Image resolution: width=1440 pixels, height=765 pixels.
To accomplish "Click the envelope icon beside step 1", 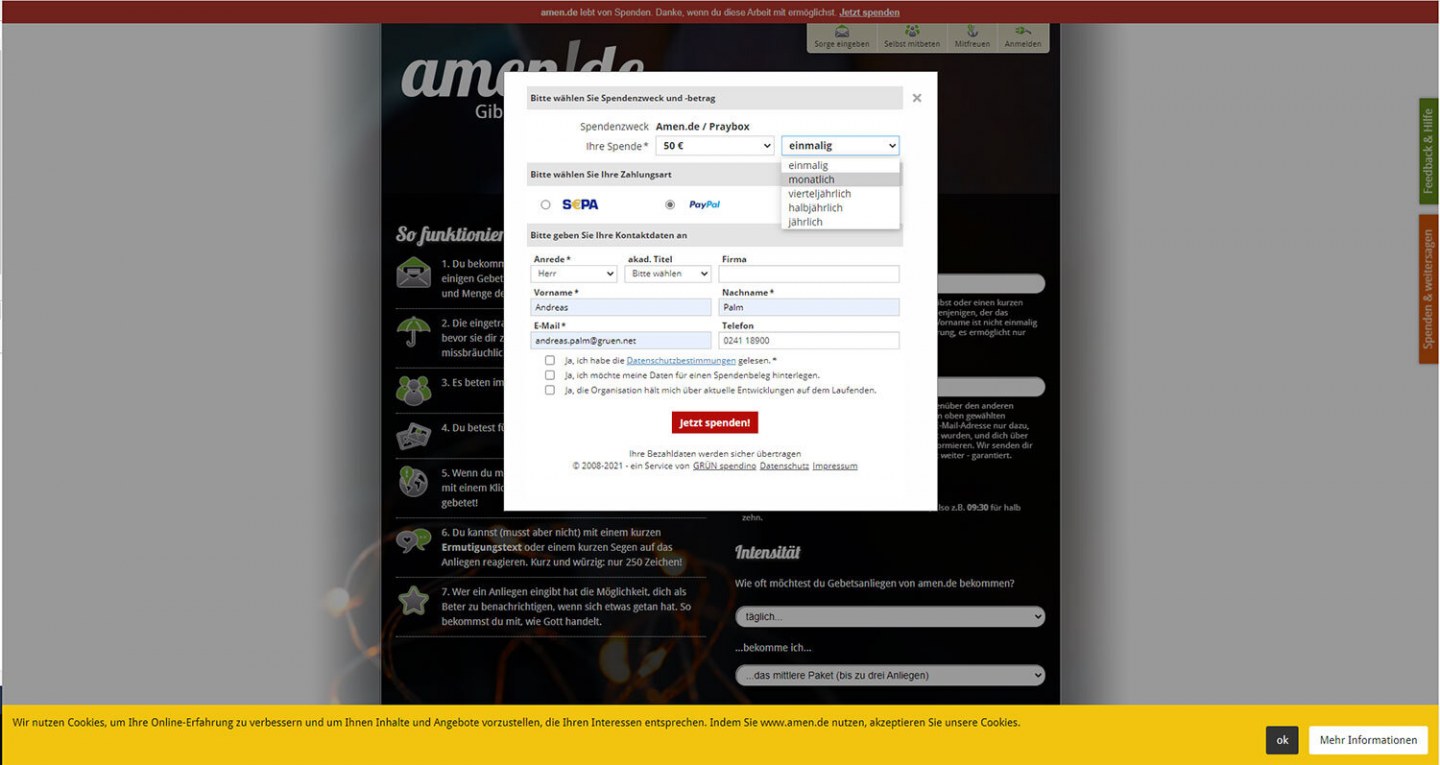I will (x=413, y=272).
